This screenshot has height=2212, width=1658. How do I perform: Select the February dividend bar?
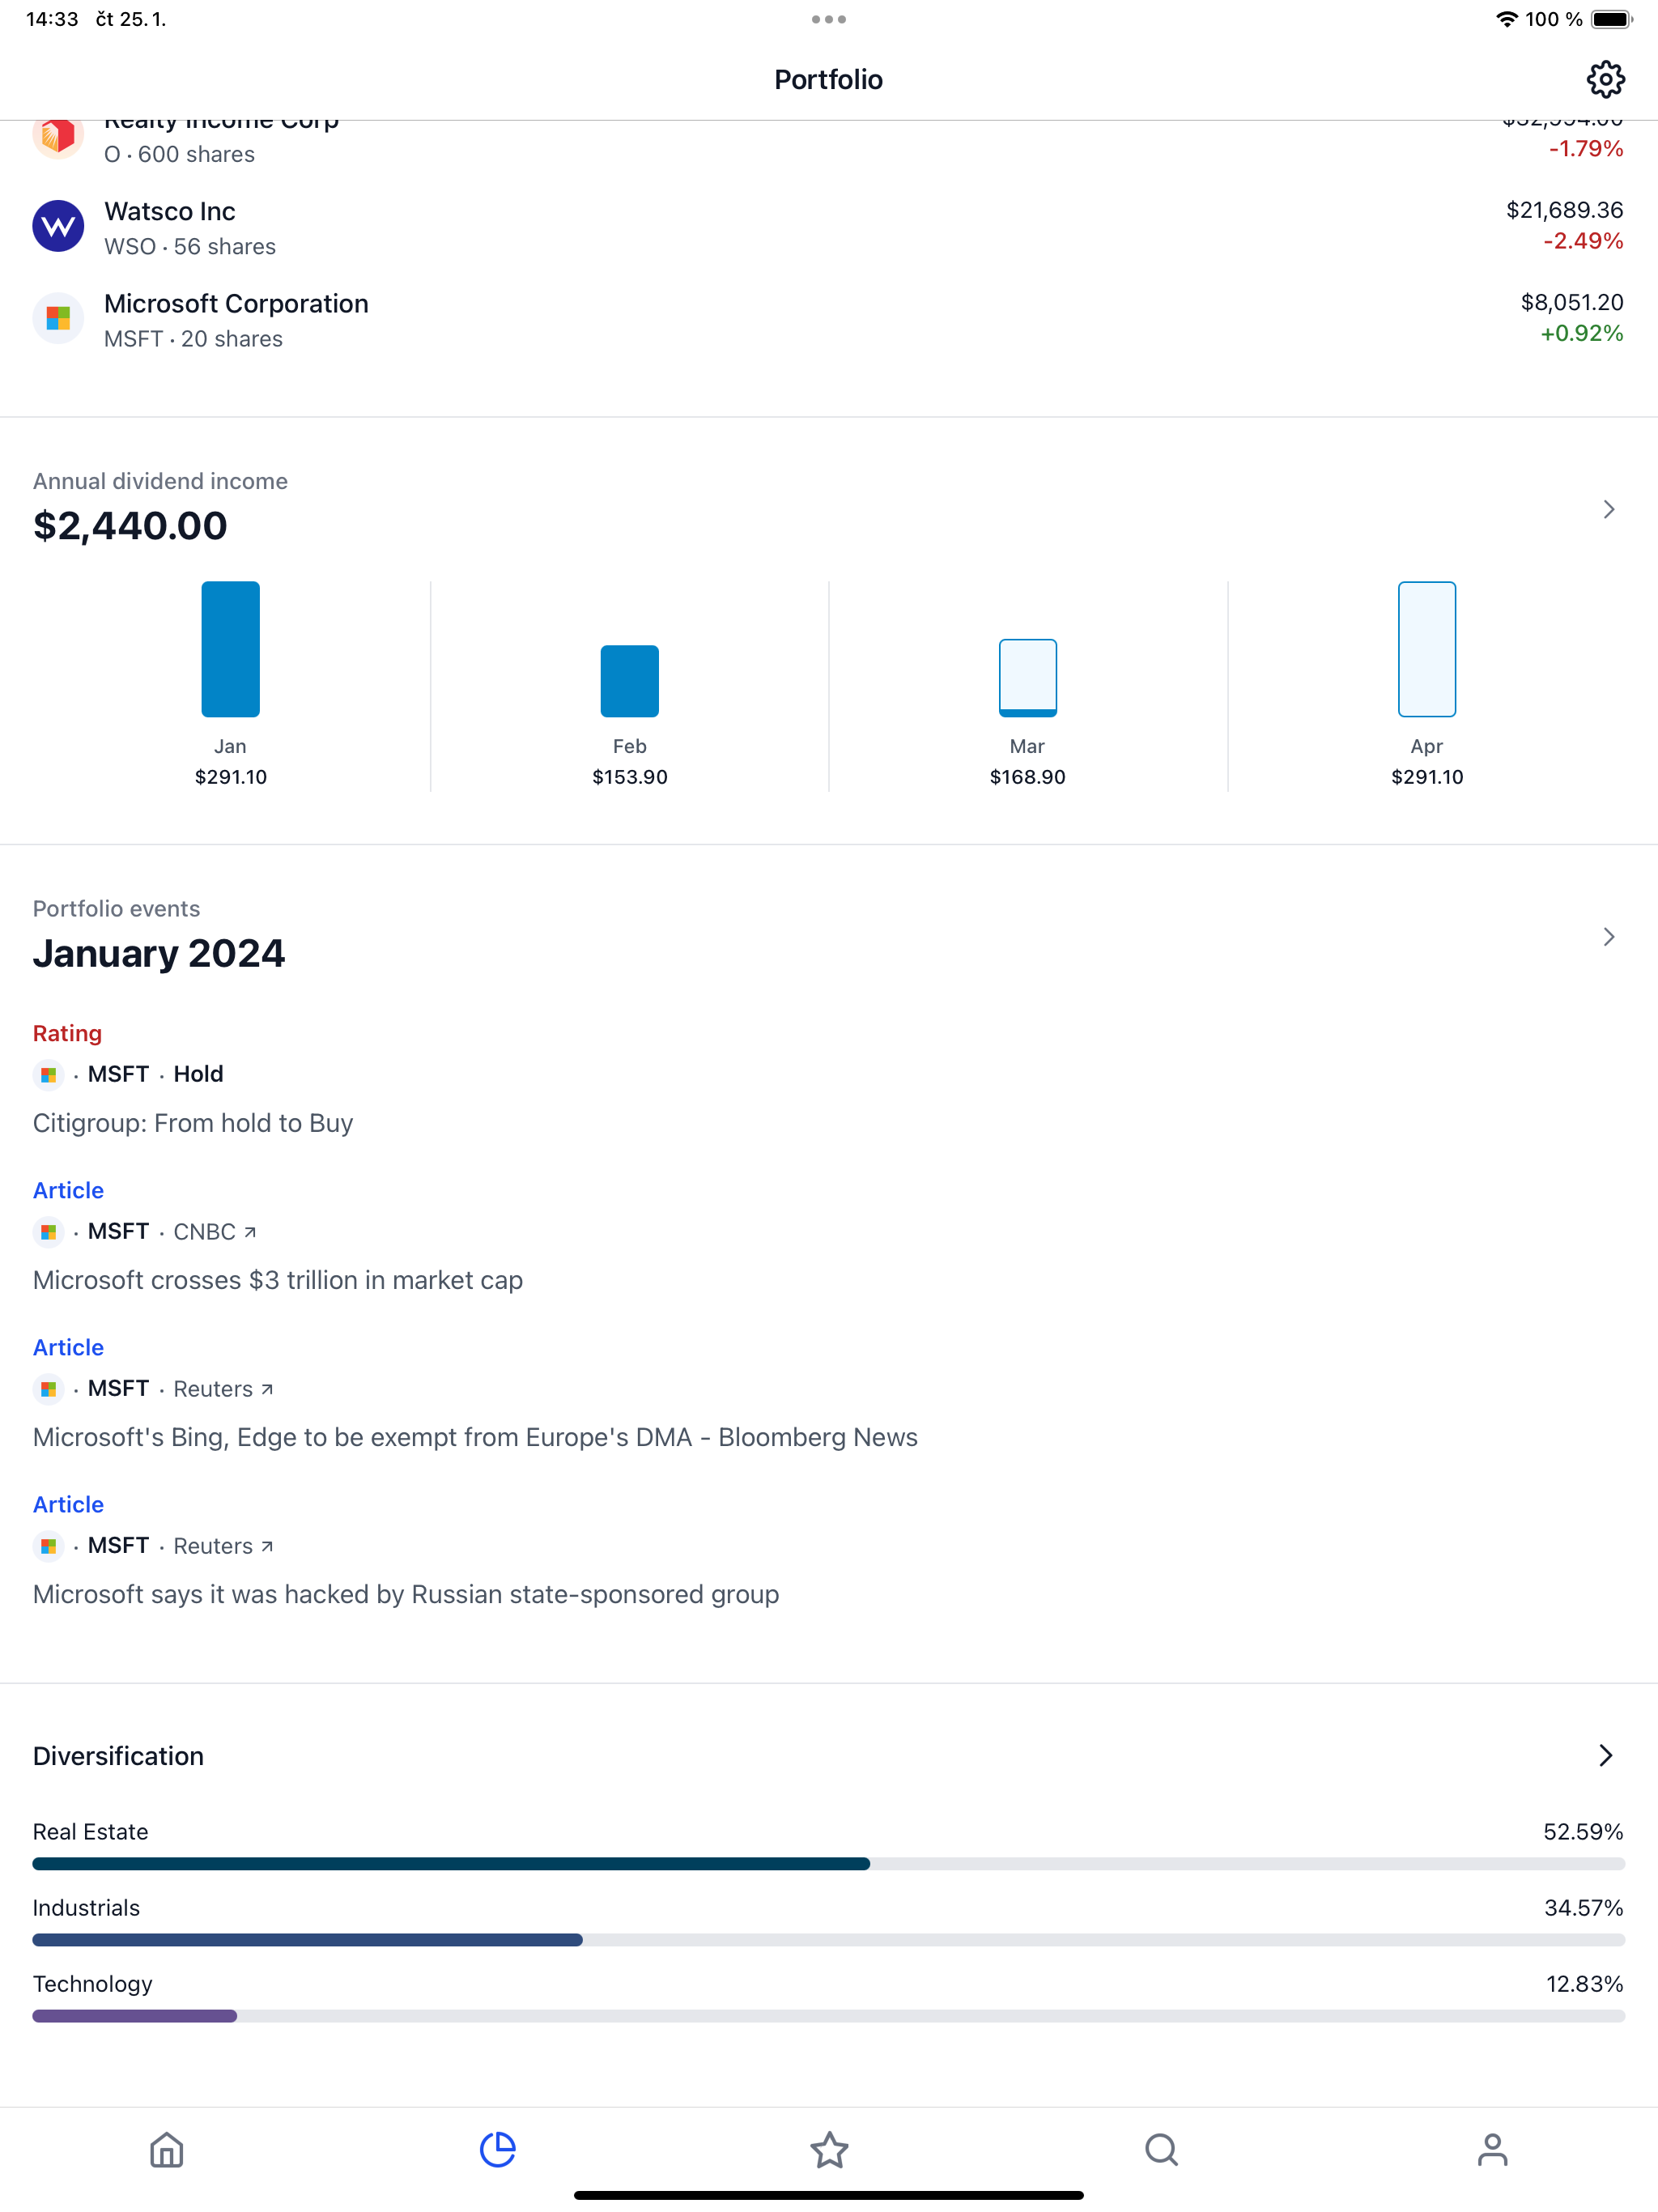tap(629, 681)
